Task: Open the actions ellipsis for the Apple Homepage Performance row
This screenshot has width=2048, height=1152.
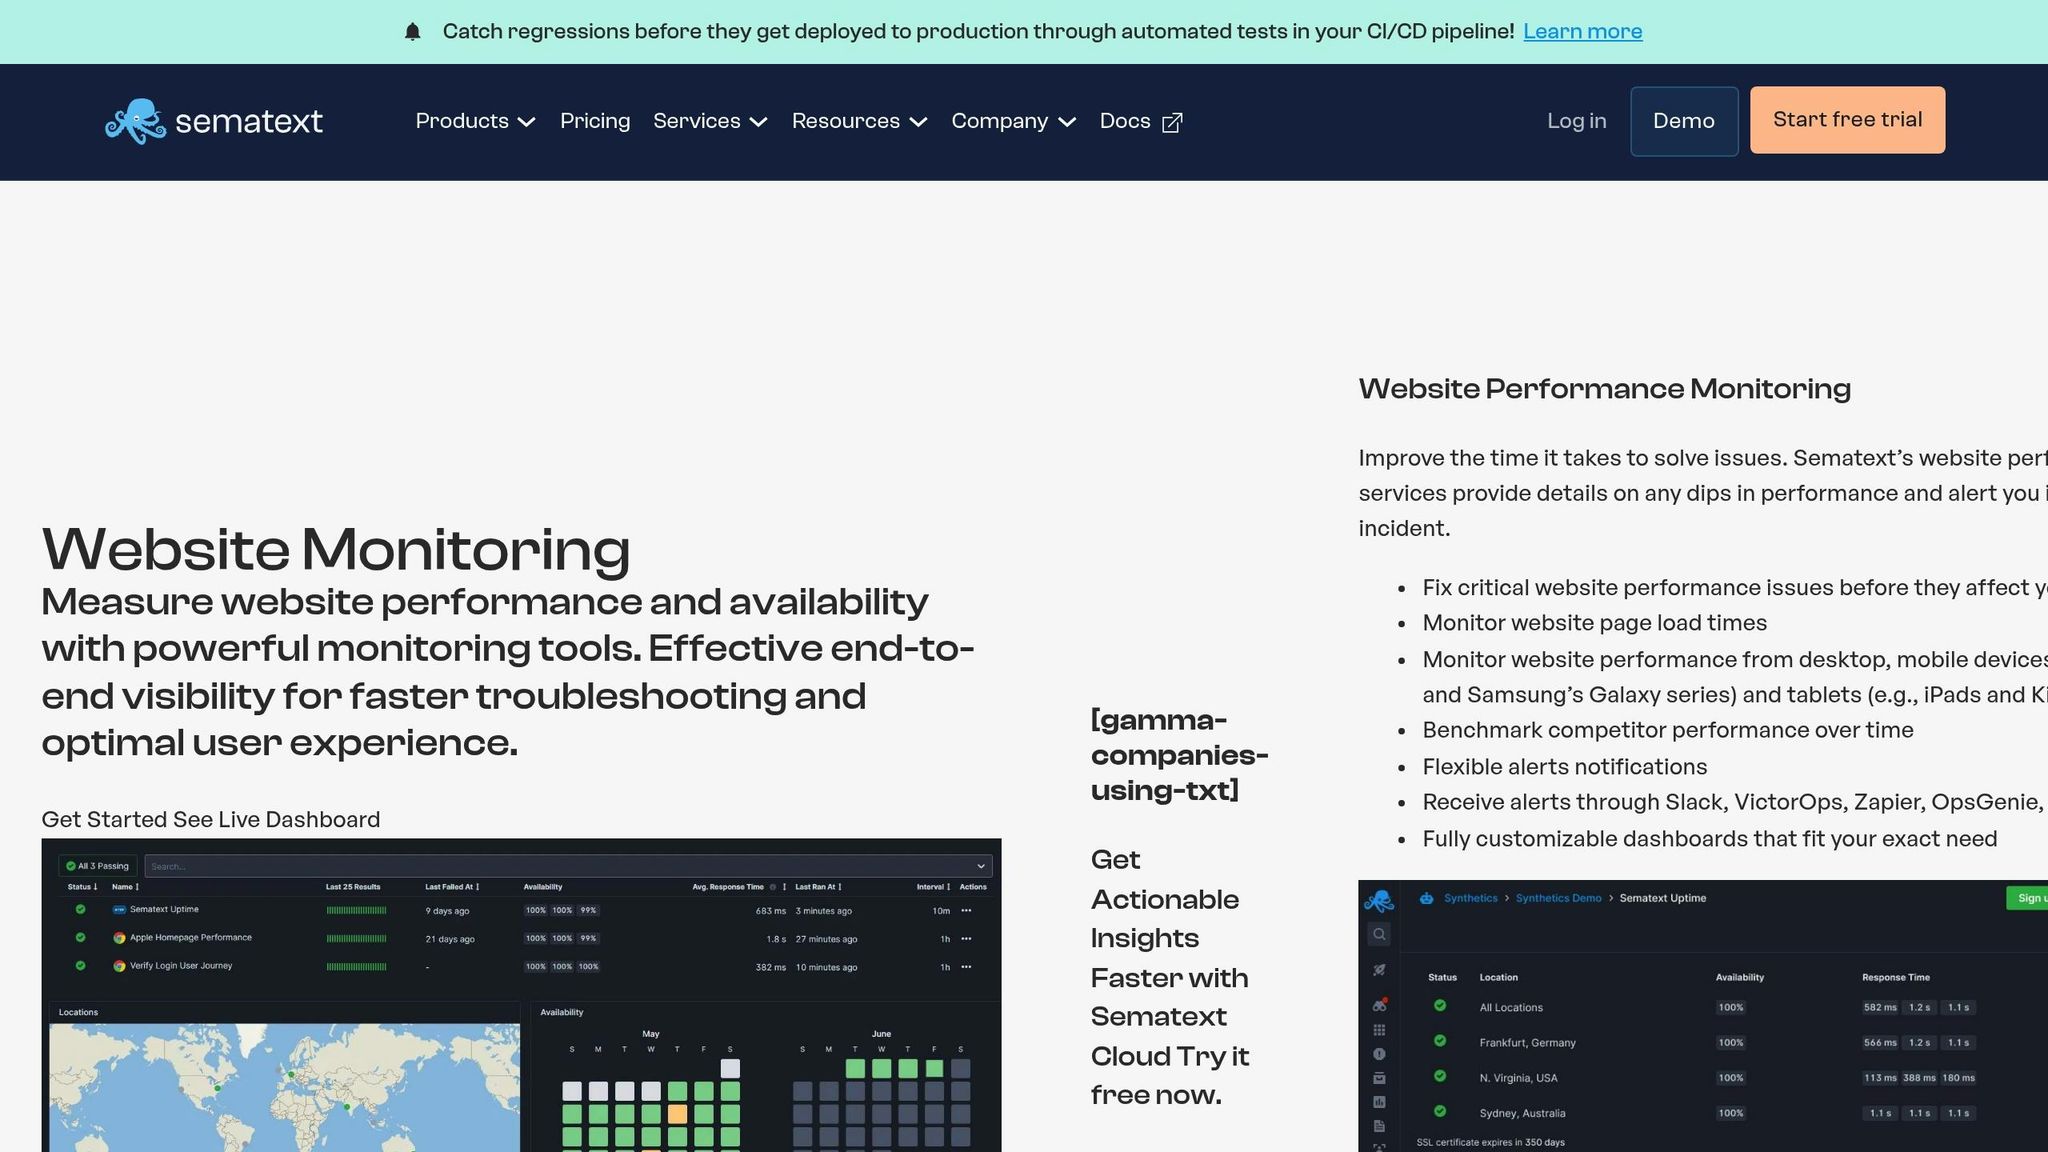Action: 966,938
